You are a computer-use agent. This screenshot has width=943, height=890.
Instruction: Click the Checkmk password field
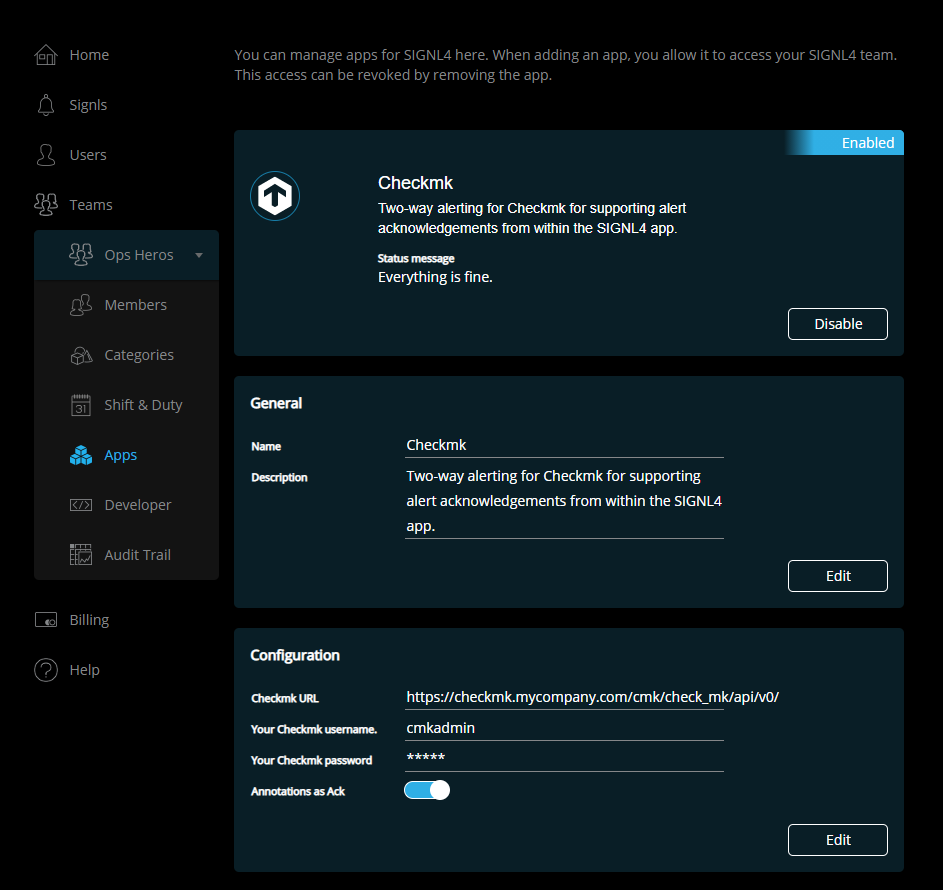pos(564,759)
